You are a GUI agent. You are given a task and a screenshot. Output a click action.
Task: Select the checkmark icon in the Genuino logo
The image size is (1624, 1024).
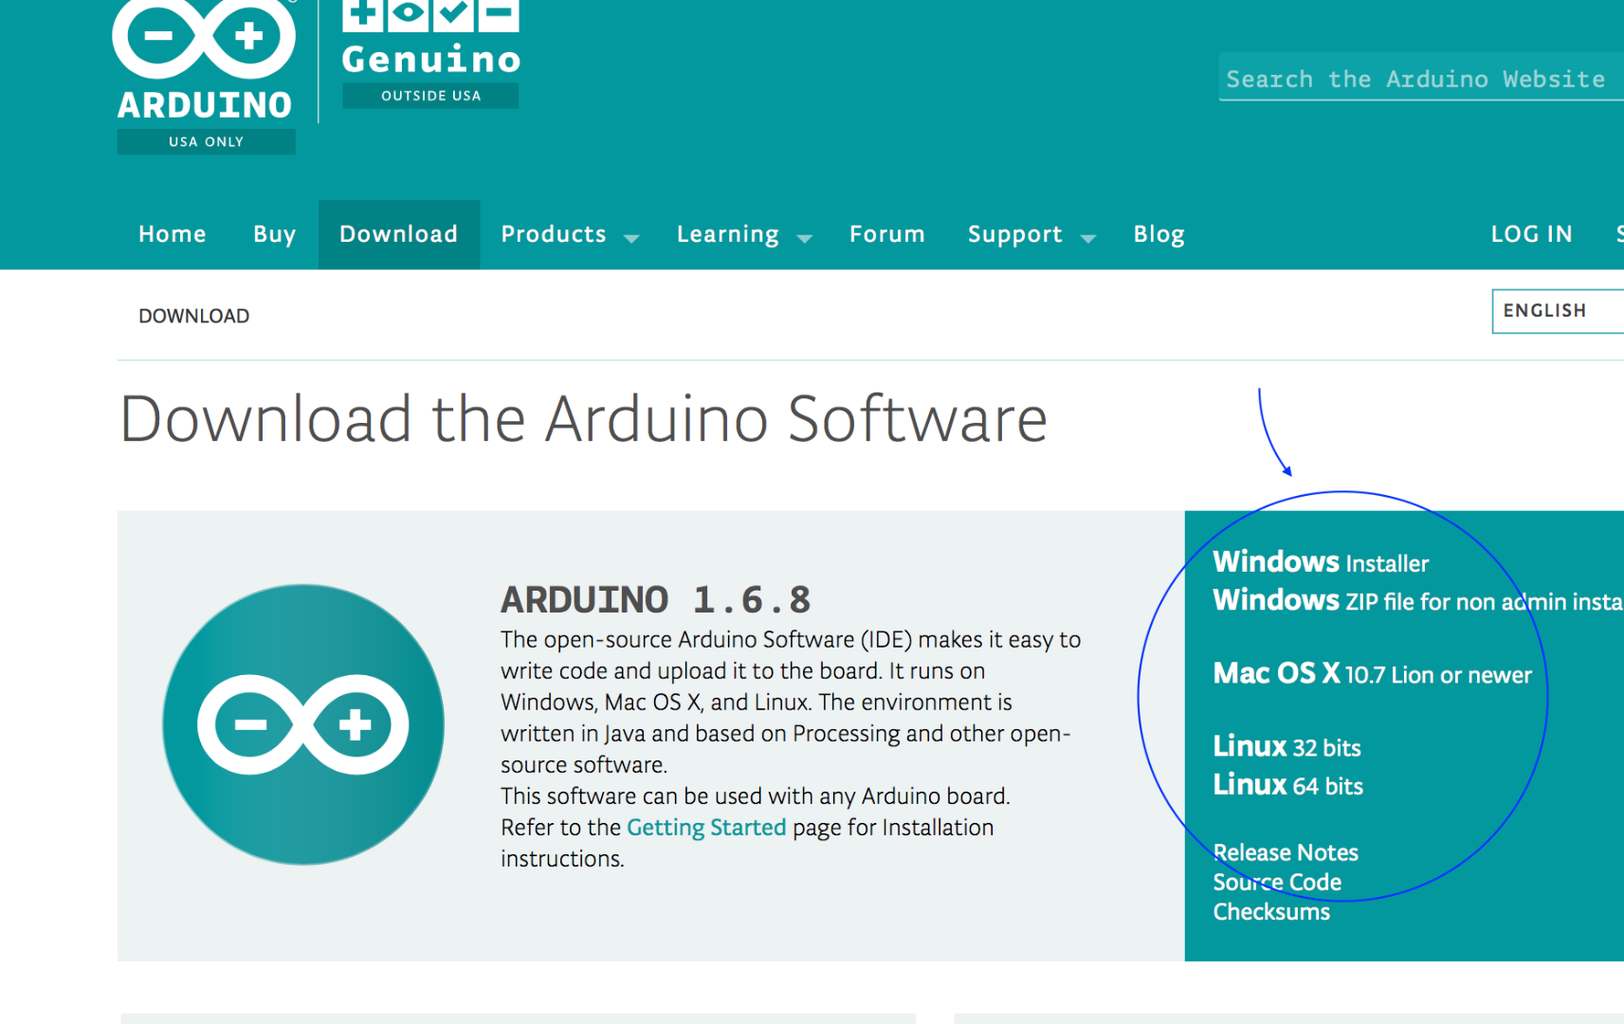tap(454, 14)
